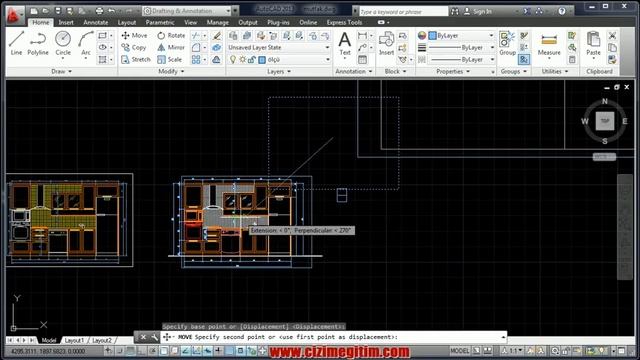640x360 pixels.
Task: Select the Circle tool
Action: pyautogui.click(x=63, y=43)
